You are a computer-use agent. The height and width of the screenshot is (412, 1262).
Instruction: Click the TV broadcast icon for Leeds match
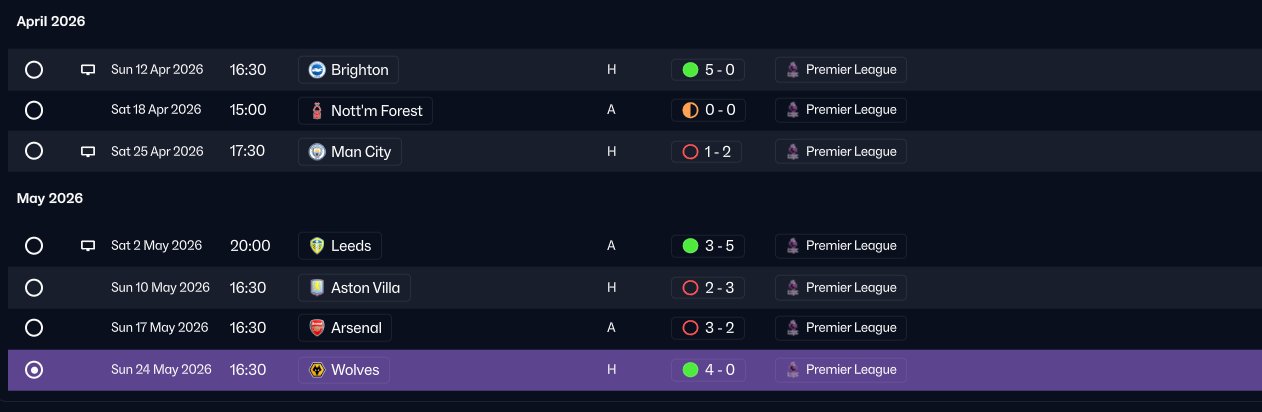pyautogui.click(x=88, y=246)
